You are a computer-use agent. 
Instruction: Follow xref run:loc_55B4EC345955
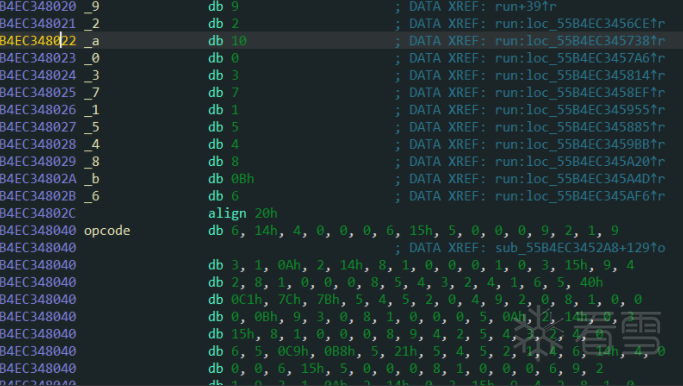tap(580, 110)
